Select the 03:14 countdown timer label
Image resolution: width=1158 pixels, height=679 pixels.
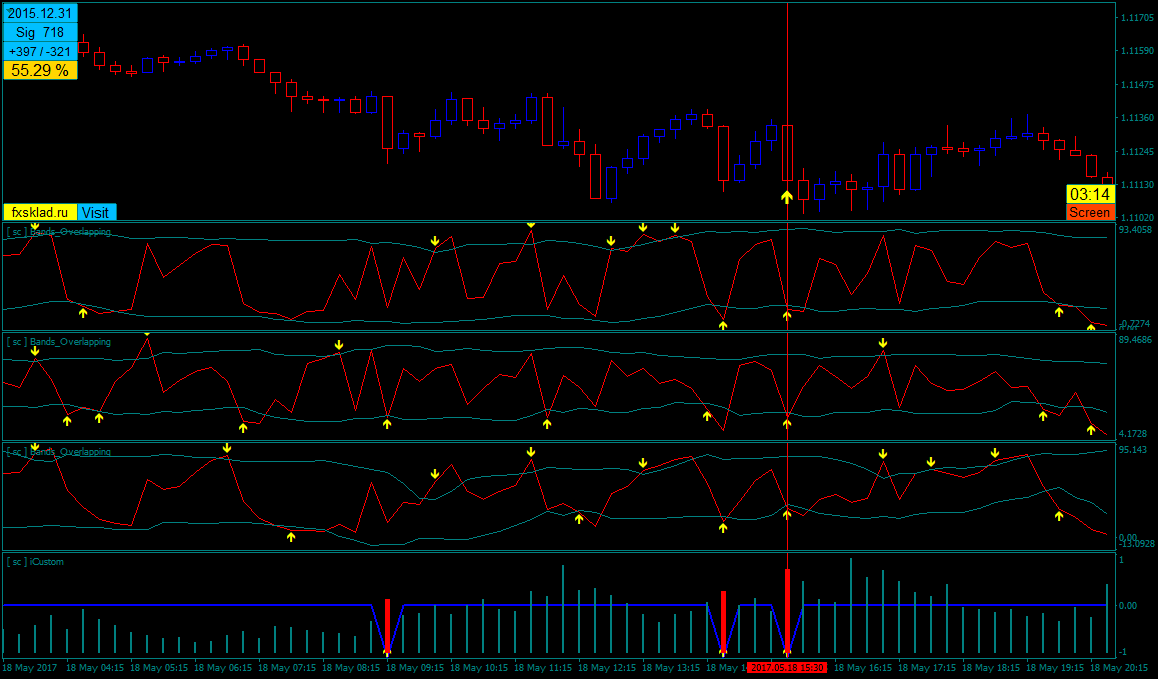[x=1090, y=194]
